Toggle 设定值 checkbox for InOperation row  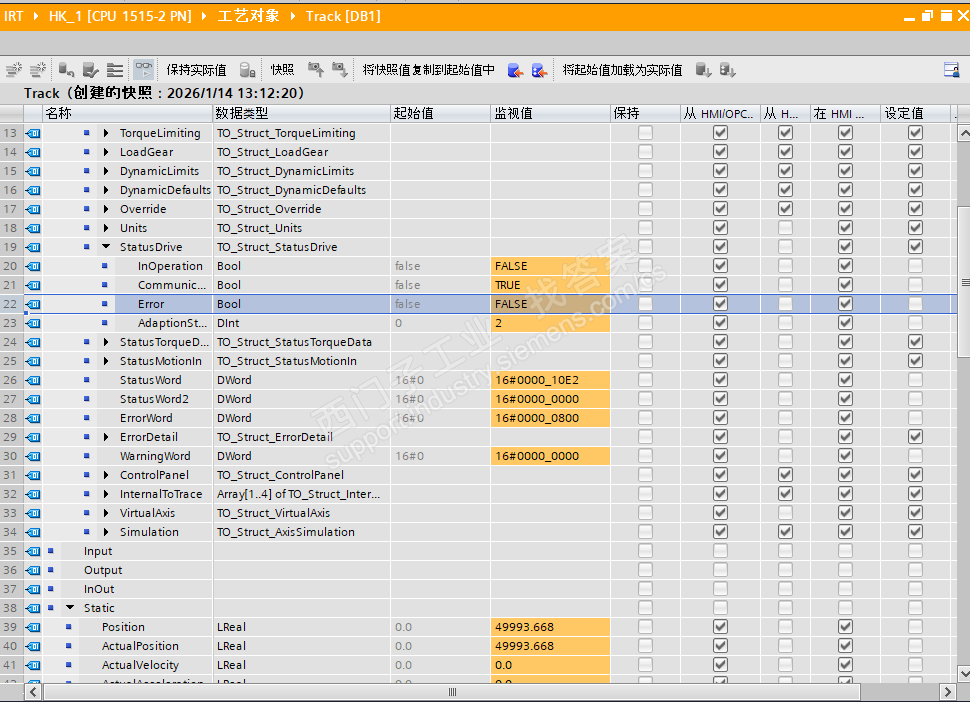pyautogui.click(x=916, y=265)
